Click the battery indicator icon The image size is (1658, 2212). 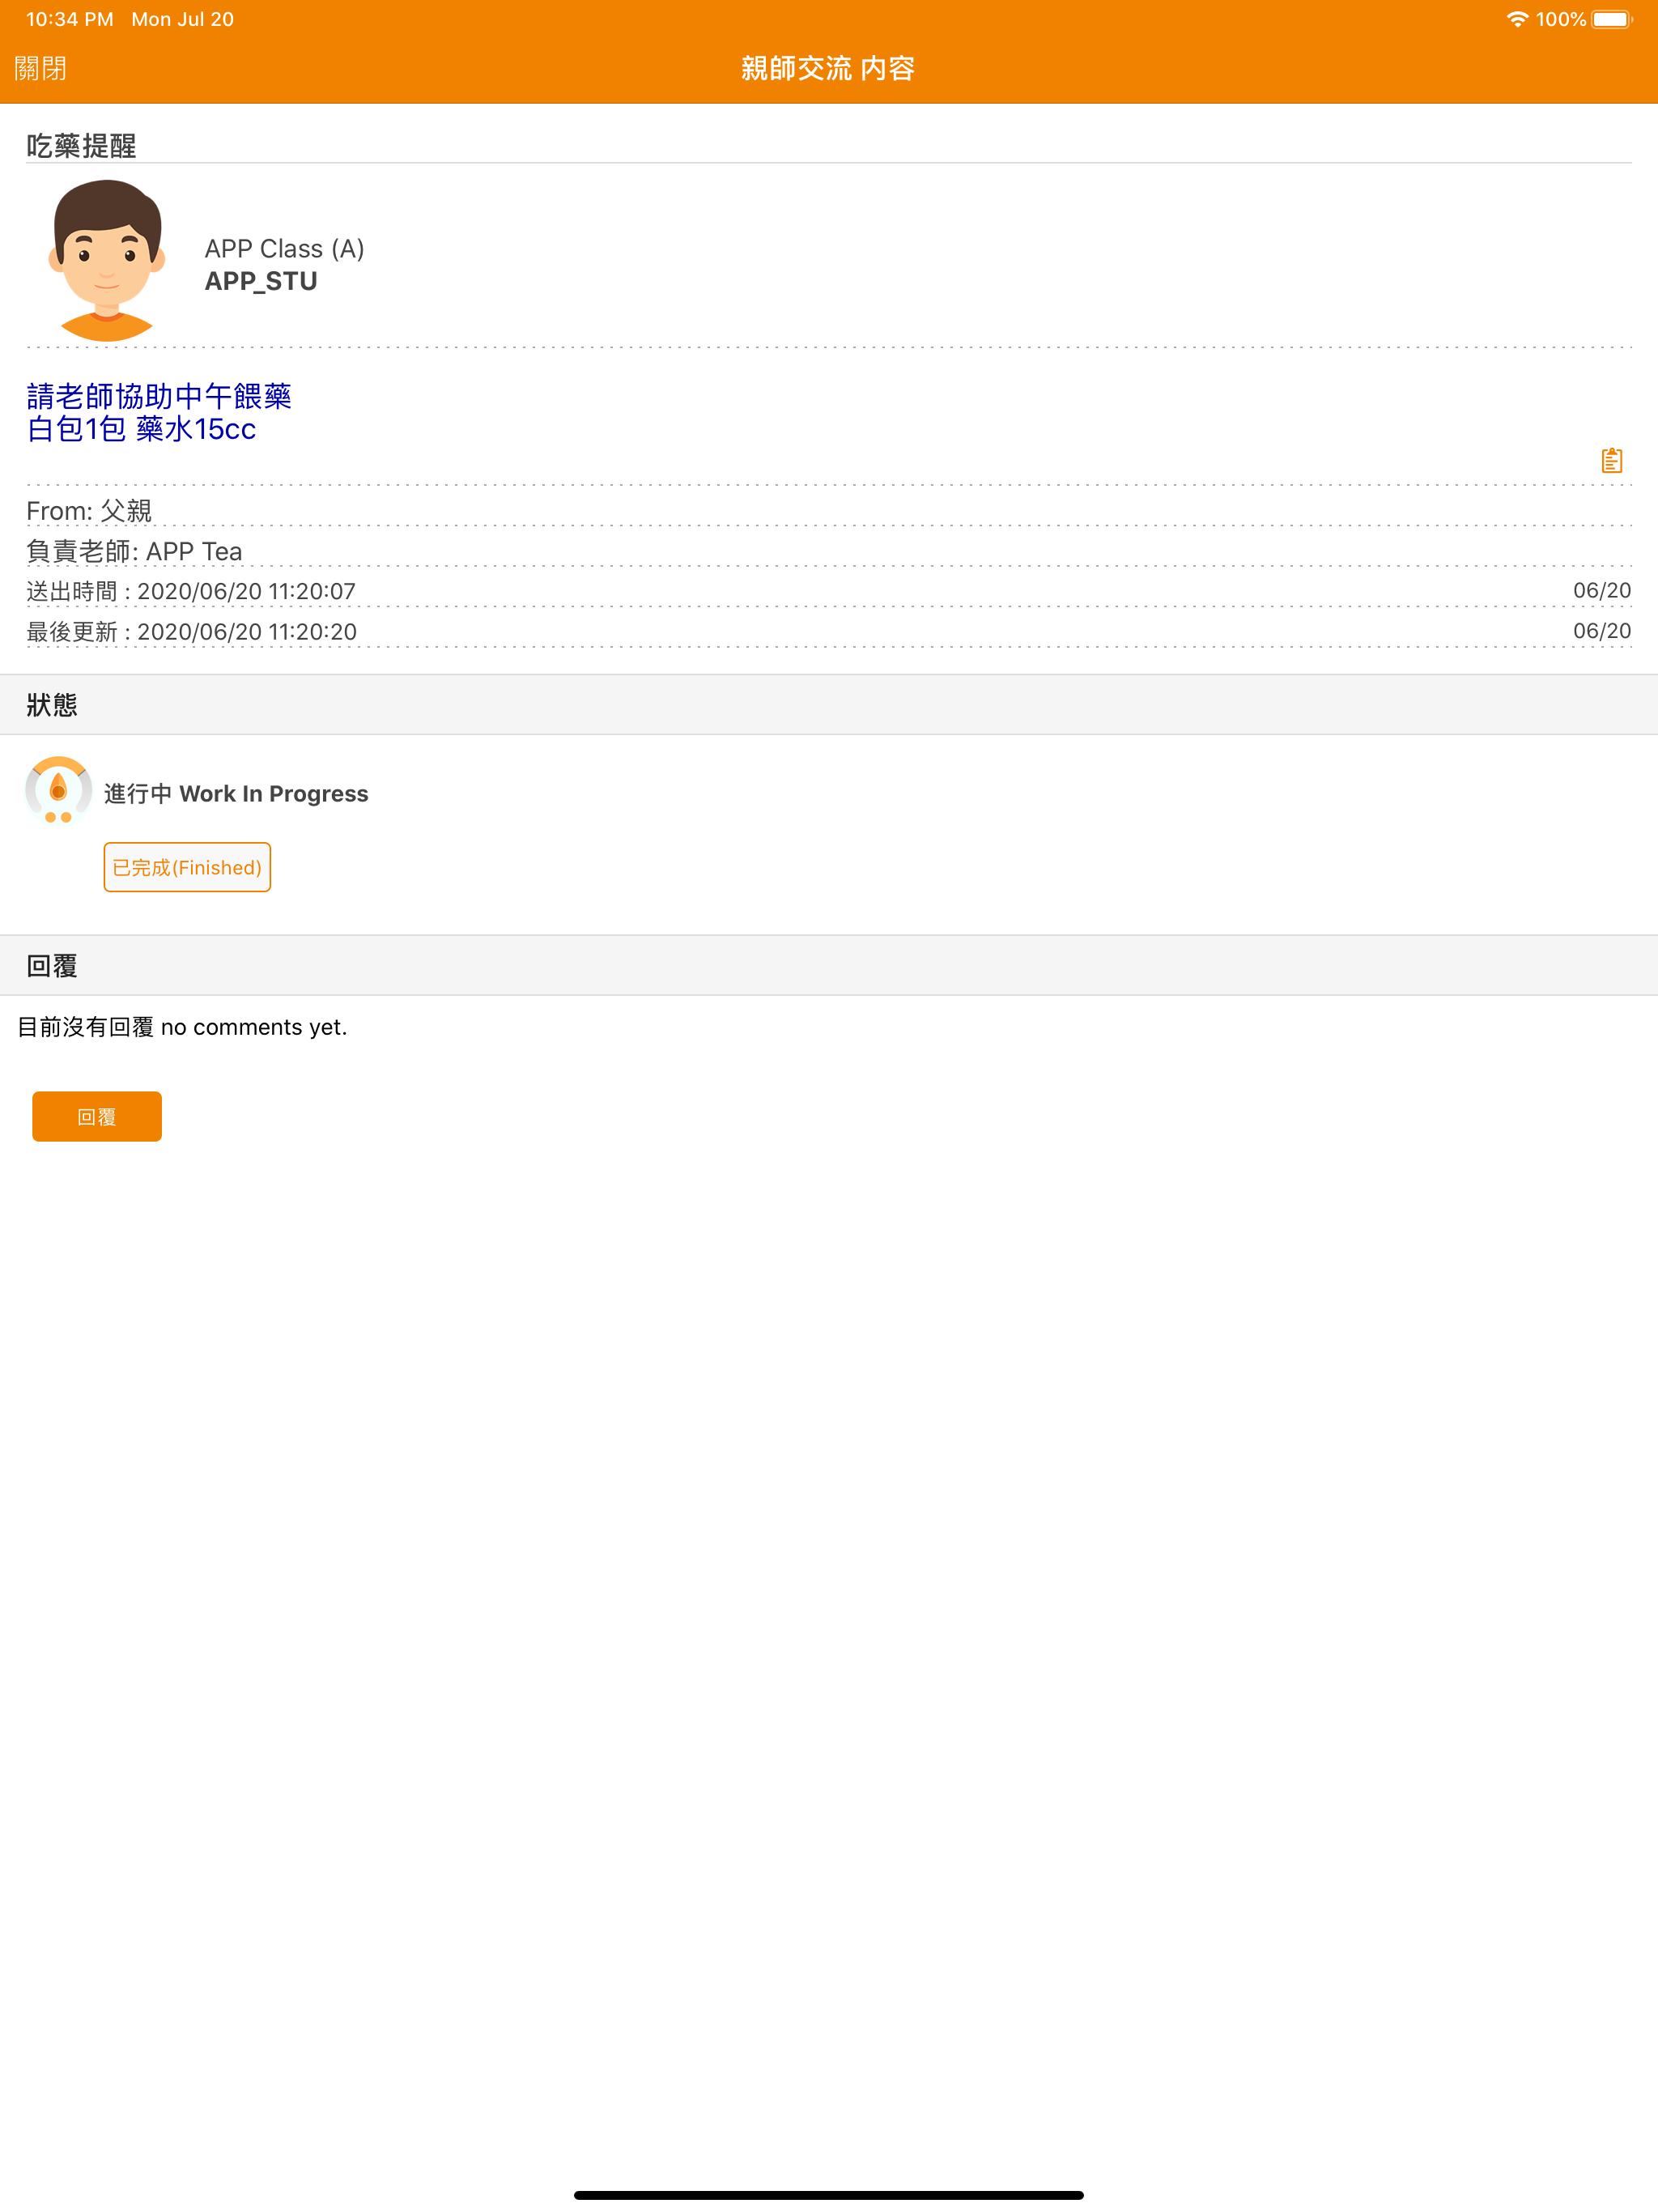[1612, 19]
